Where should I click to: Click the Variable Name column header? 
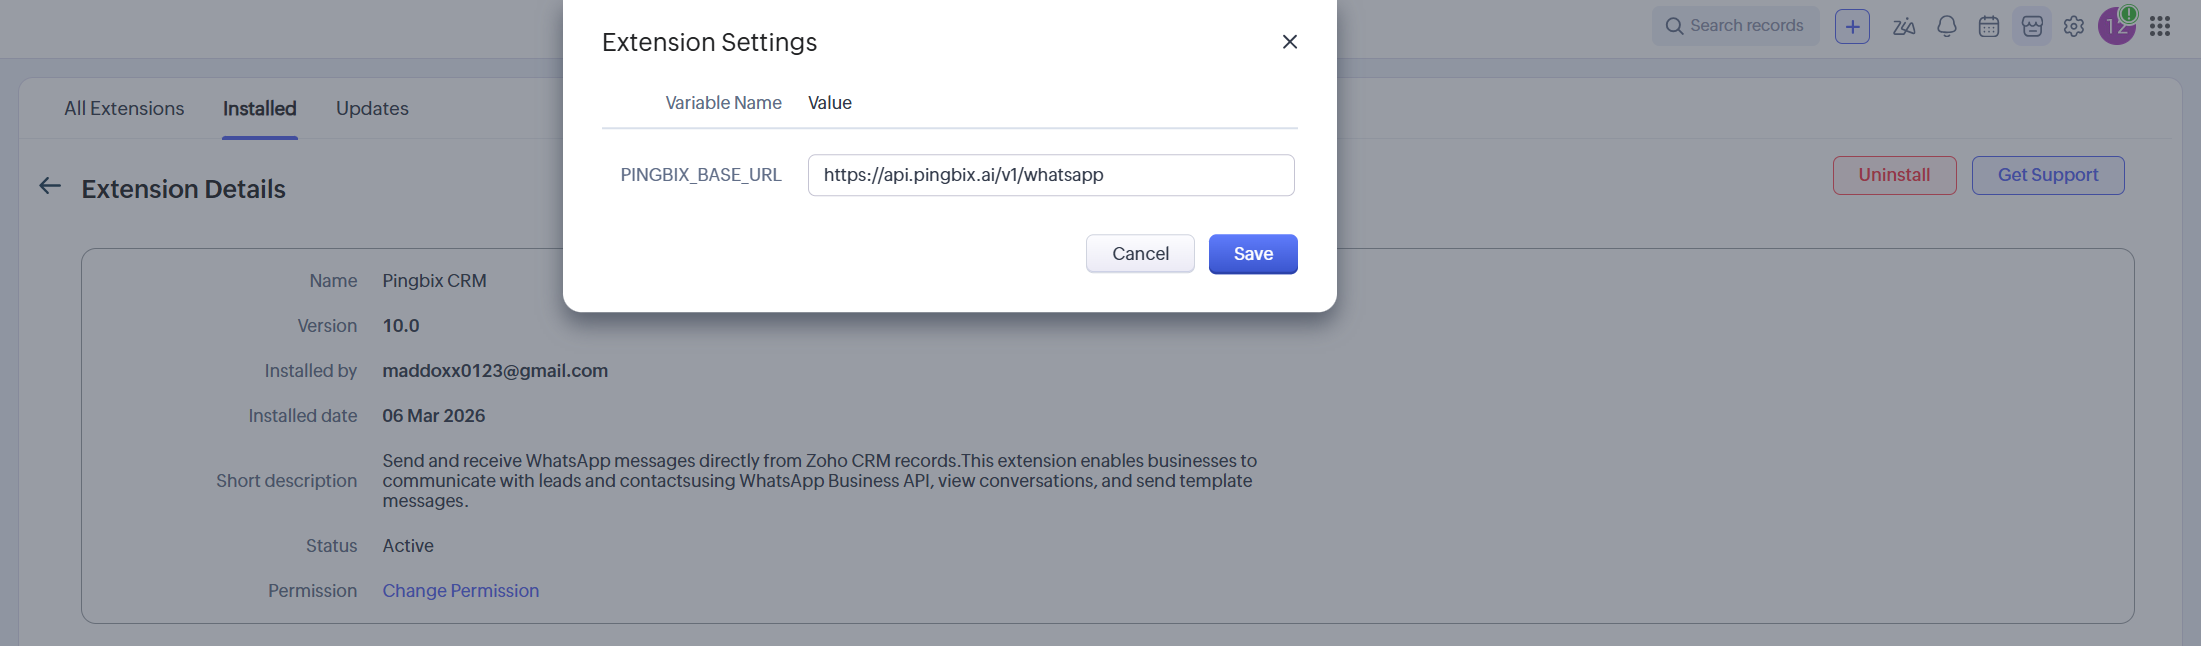(724, 103)
